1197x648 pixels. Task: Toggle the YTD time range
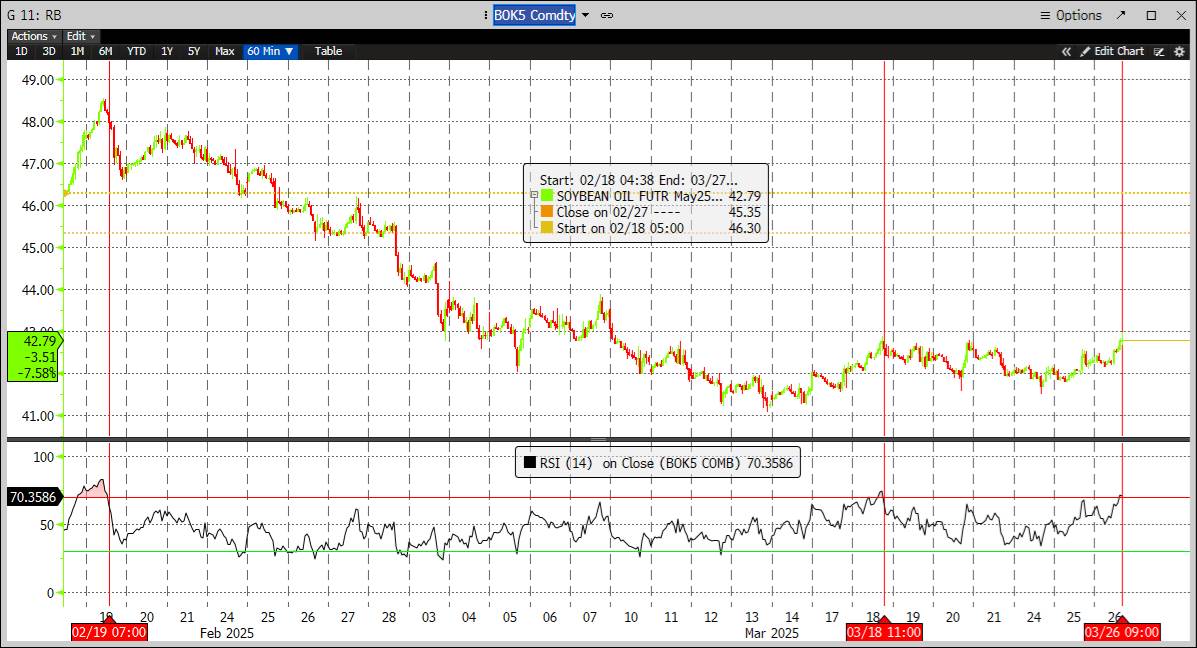tap(136, 51)
